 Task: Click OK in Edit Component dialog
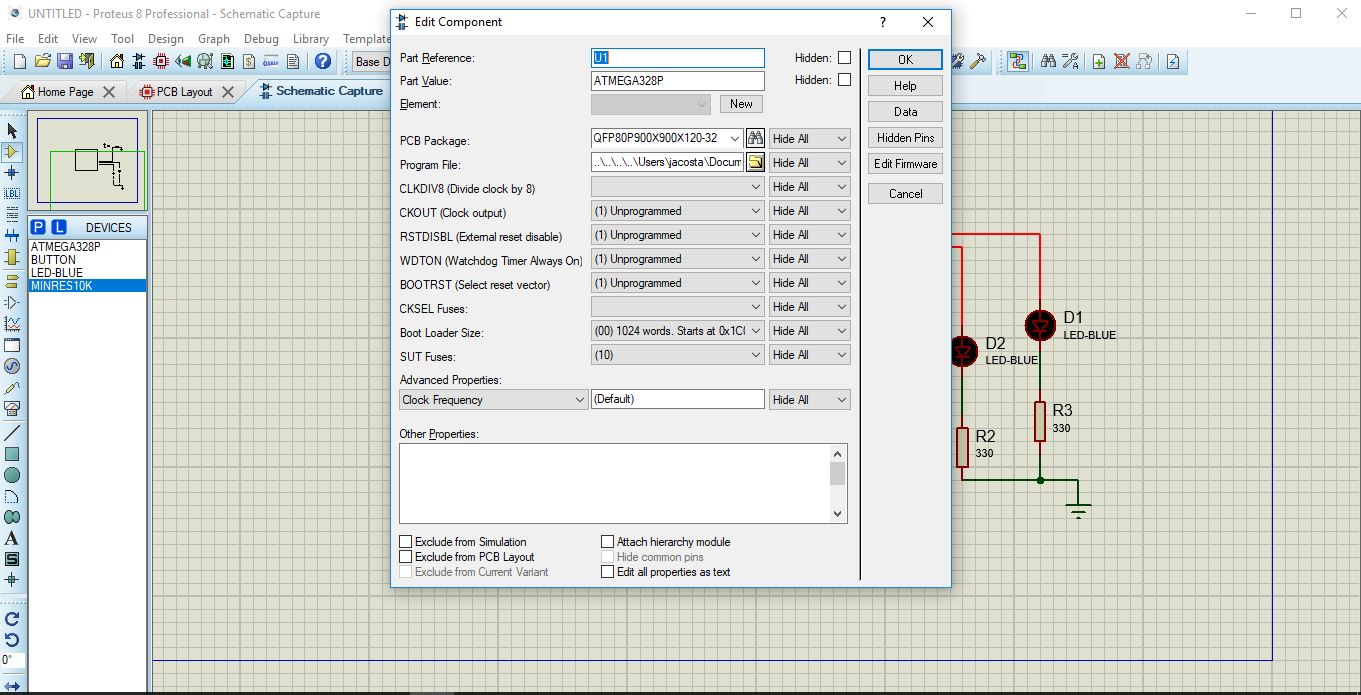pyautogui.click(x=905, y=59)
